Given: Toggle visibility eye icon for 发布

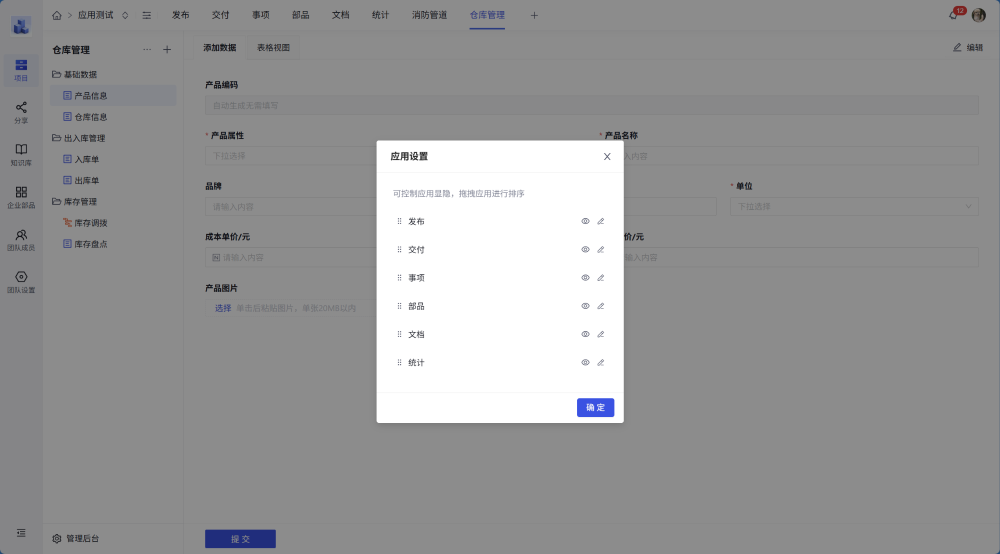Looking at the screenshot, I should [586, 221].
